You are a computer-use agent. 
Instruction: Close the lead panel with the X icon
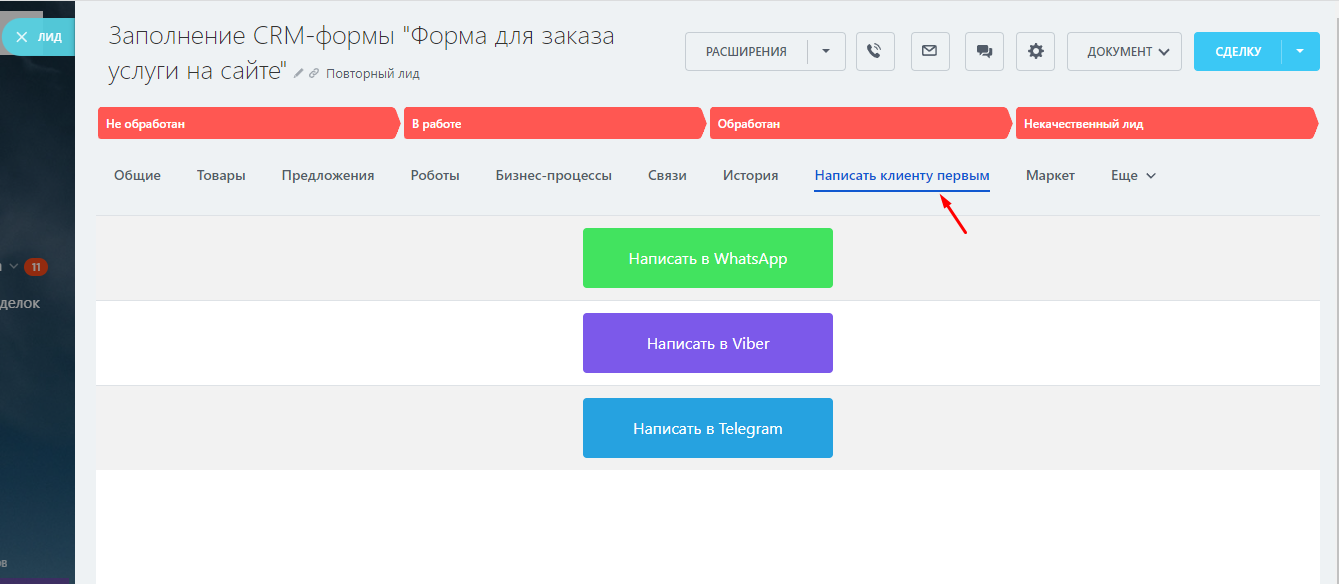[x=20, y=37]
